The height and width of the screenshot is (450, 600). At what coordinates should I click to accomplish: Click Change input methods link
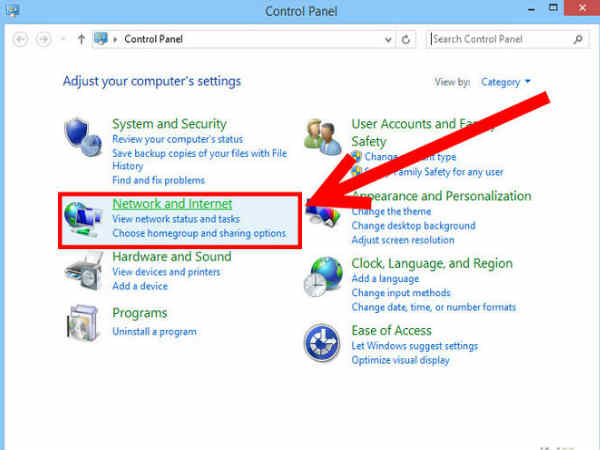401,293
